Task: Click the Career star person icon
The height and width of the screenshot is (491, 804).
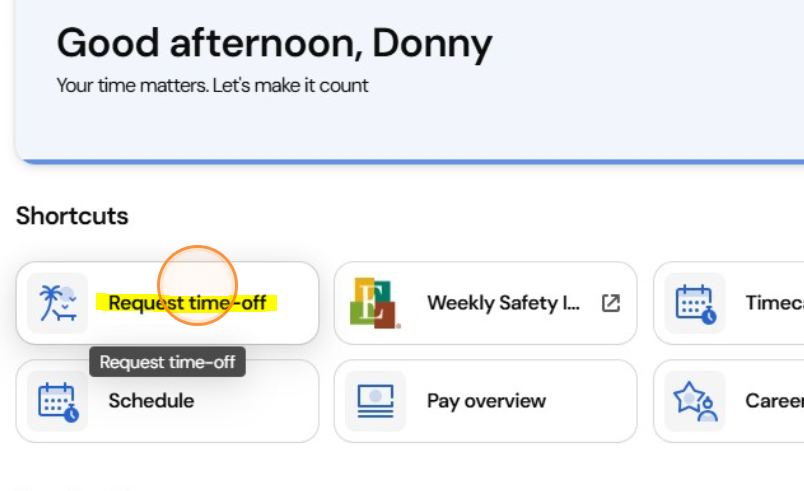Action: 695,401
